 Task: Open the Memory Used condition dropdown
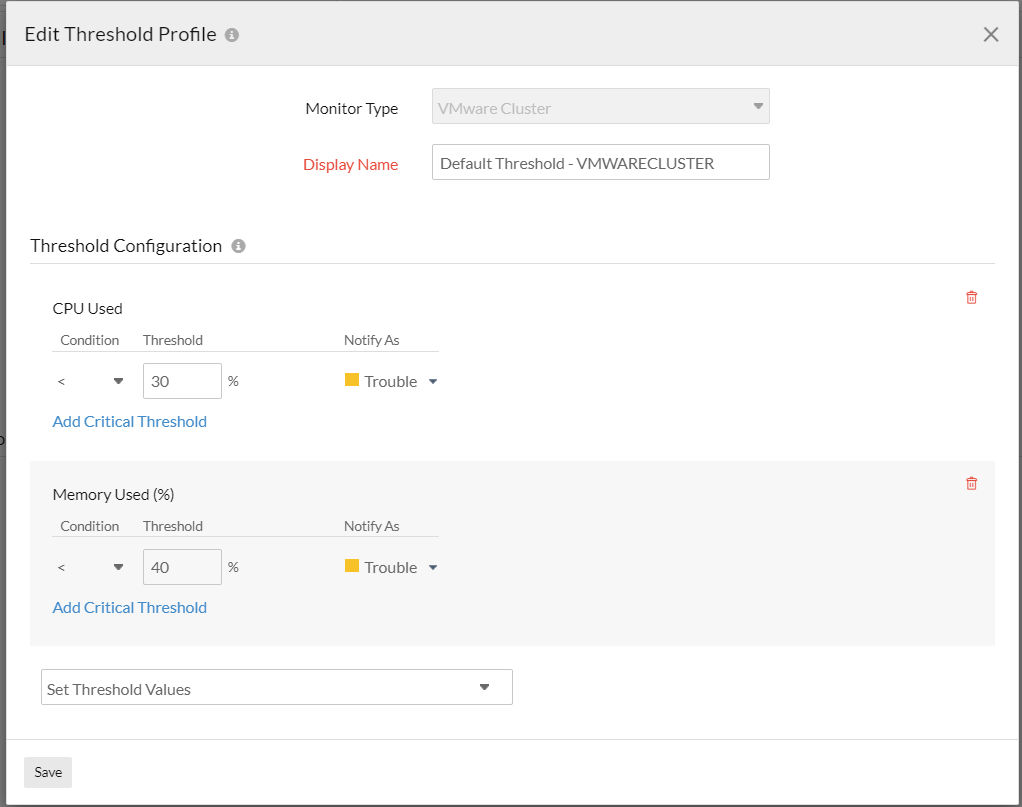click(118, 567)
